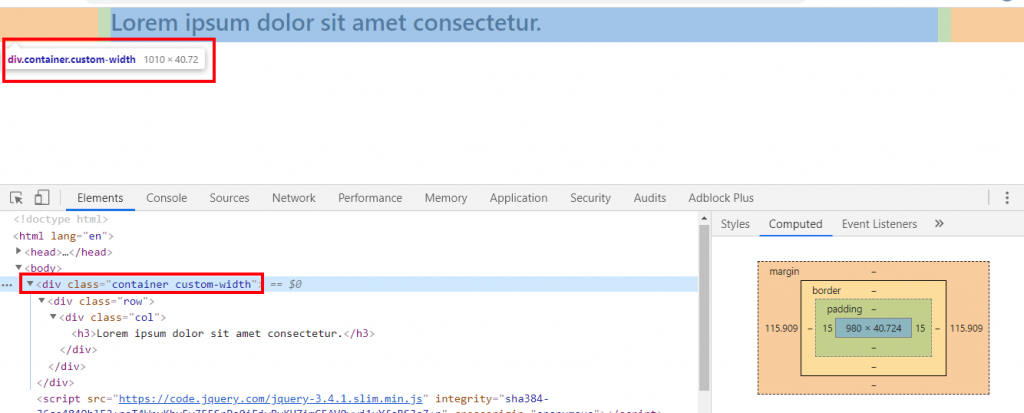Click the padding label in box model
This screenshot has height=413, width=1024.
click(x=844, y=309)
